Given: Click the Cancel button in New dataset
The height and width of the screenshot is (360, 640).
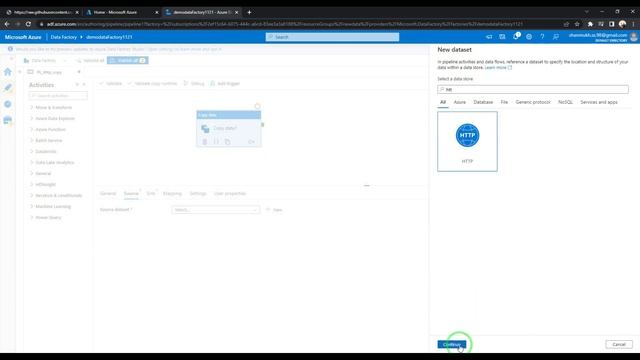Looking at the screenshot, I should pyautogui.click(x=619, y=344).
